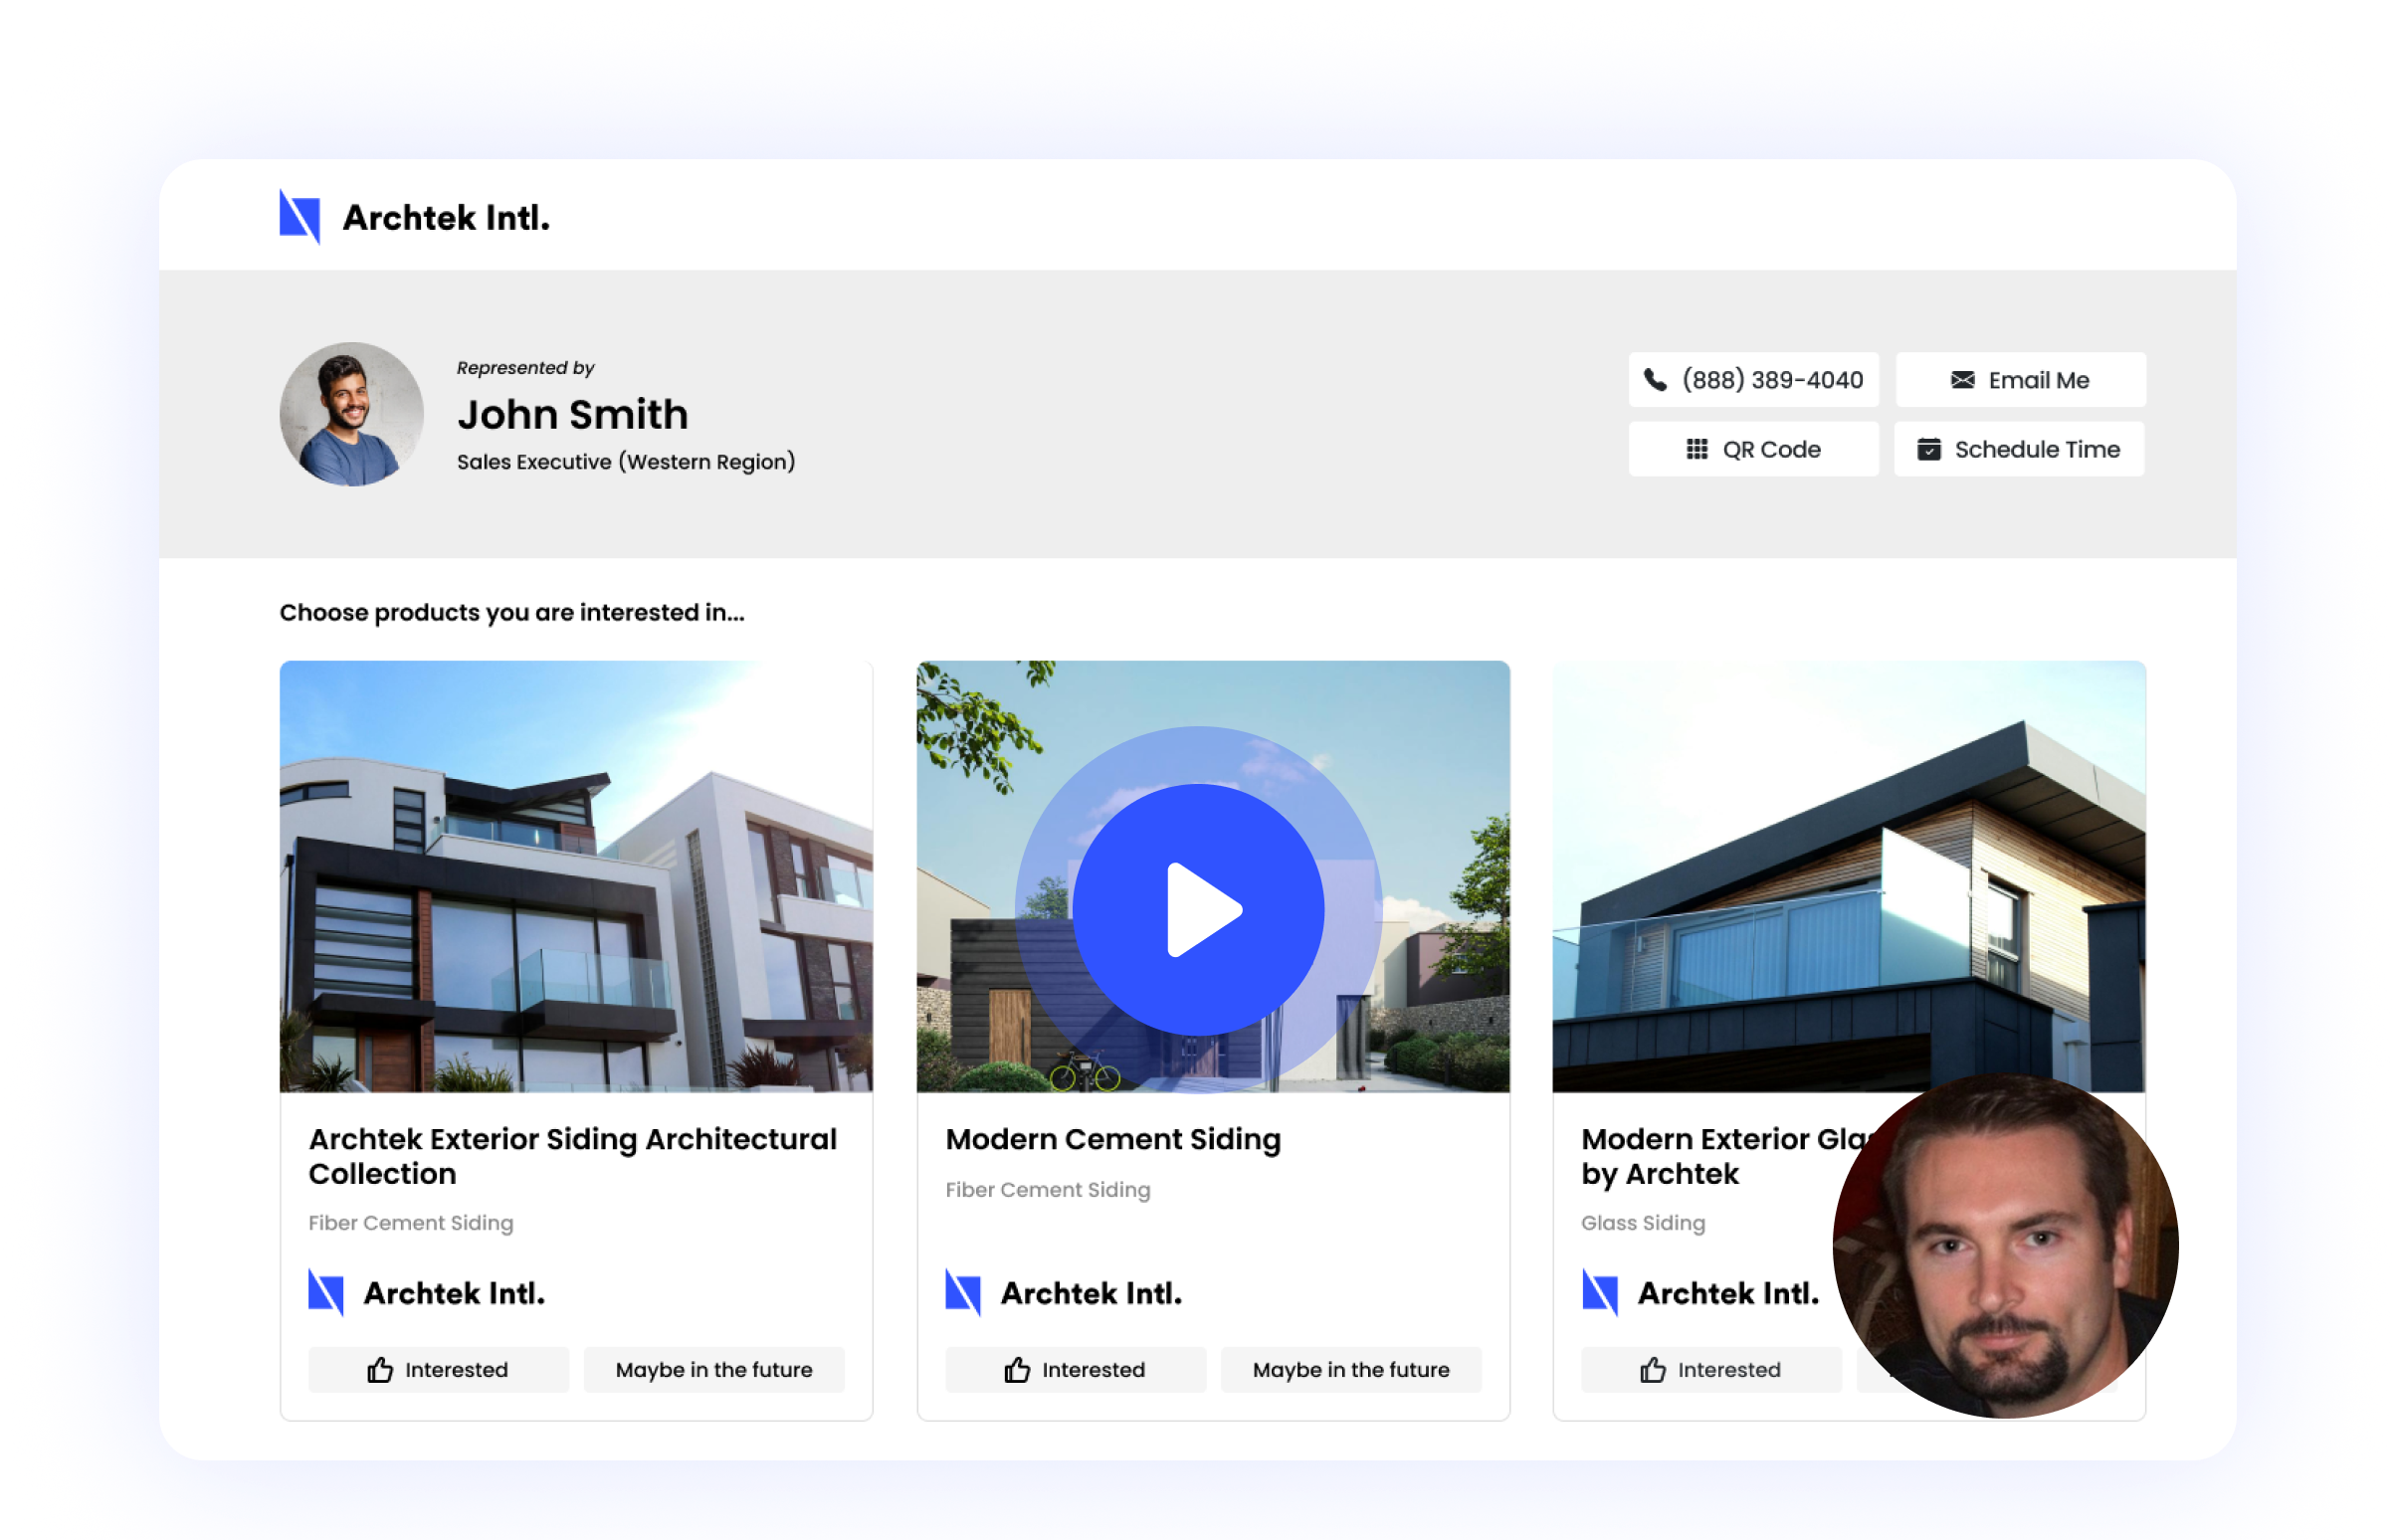Play the Modern Cement Siding video
Image resolution: width=2396 pixels, height=1540 pixels.
1198,909
